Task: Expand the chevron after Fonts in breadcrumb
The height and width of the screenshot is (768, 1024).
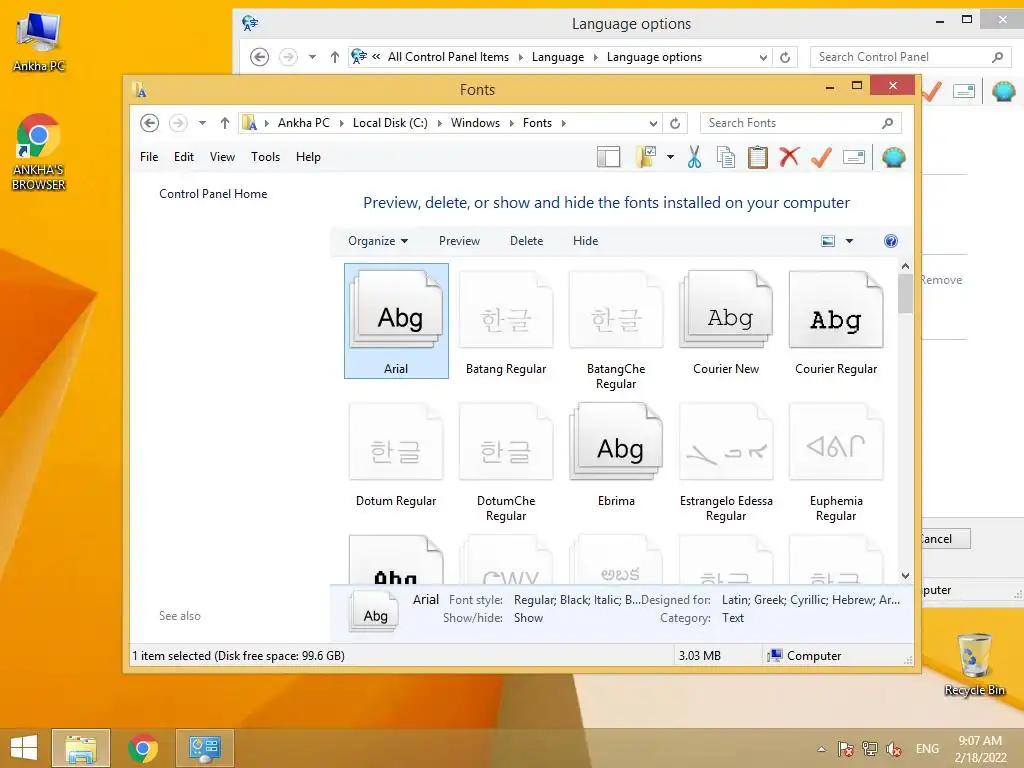Action: pos(564,123)
